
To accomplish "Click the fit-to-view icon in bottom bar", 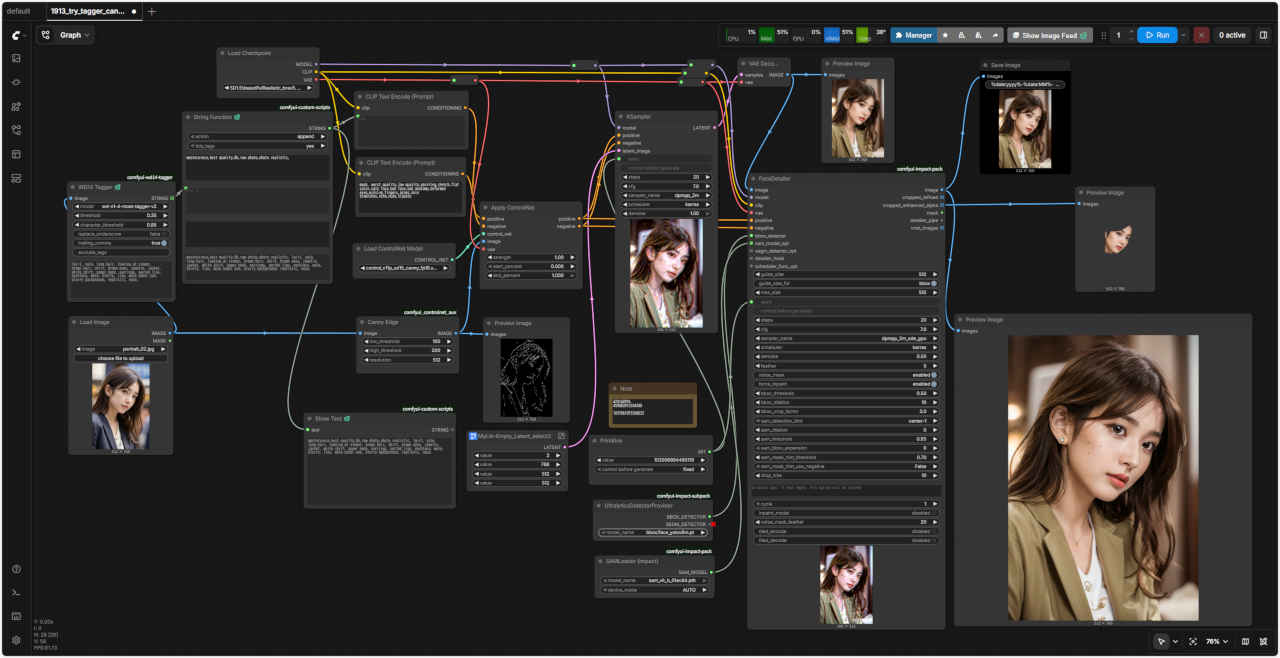I will point(1192,641).
